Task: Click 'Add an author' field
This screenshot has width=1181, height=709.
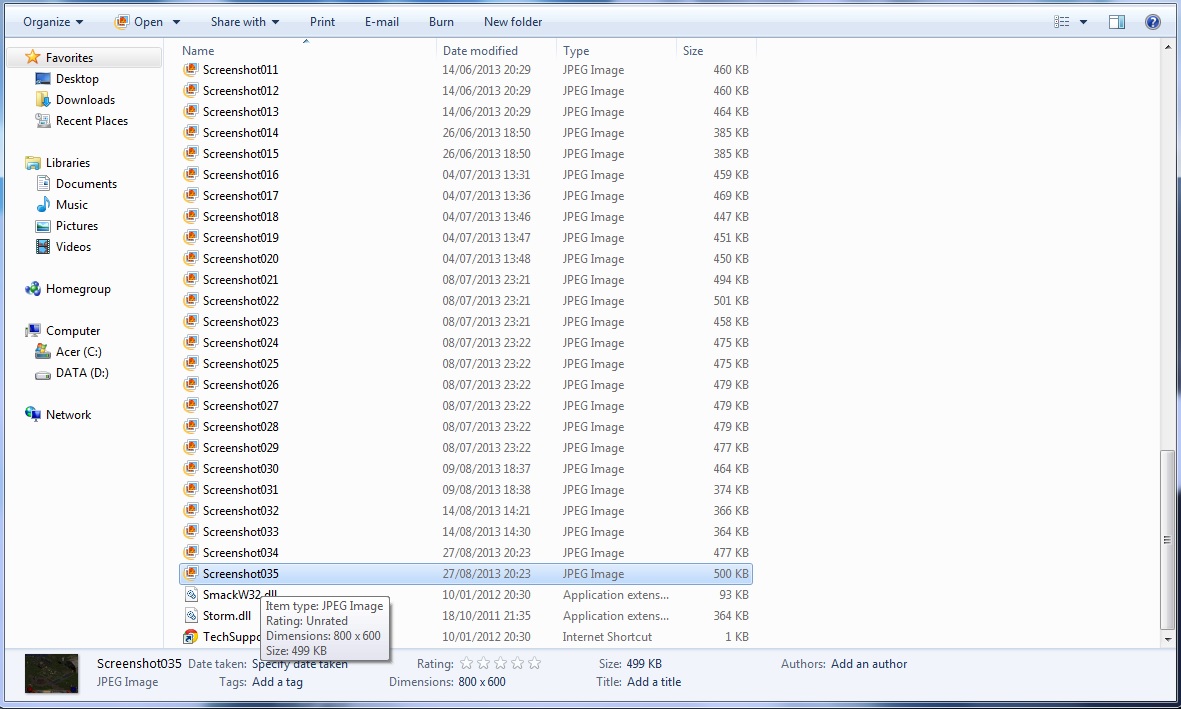Action: [869, 664]
